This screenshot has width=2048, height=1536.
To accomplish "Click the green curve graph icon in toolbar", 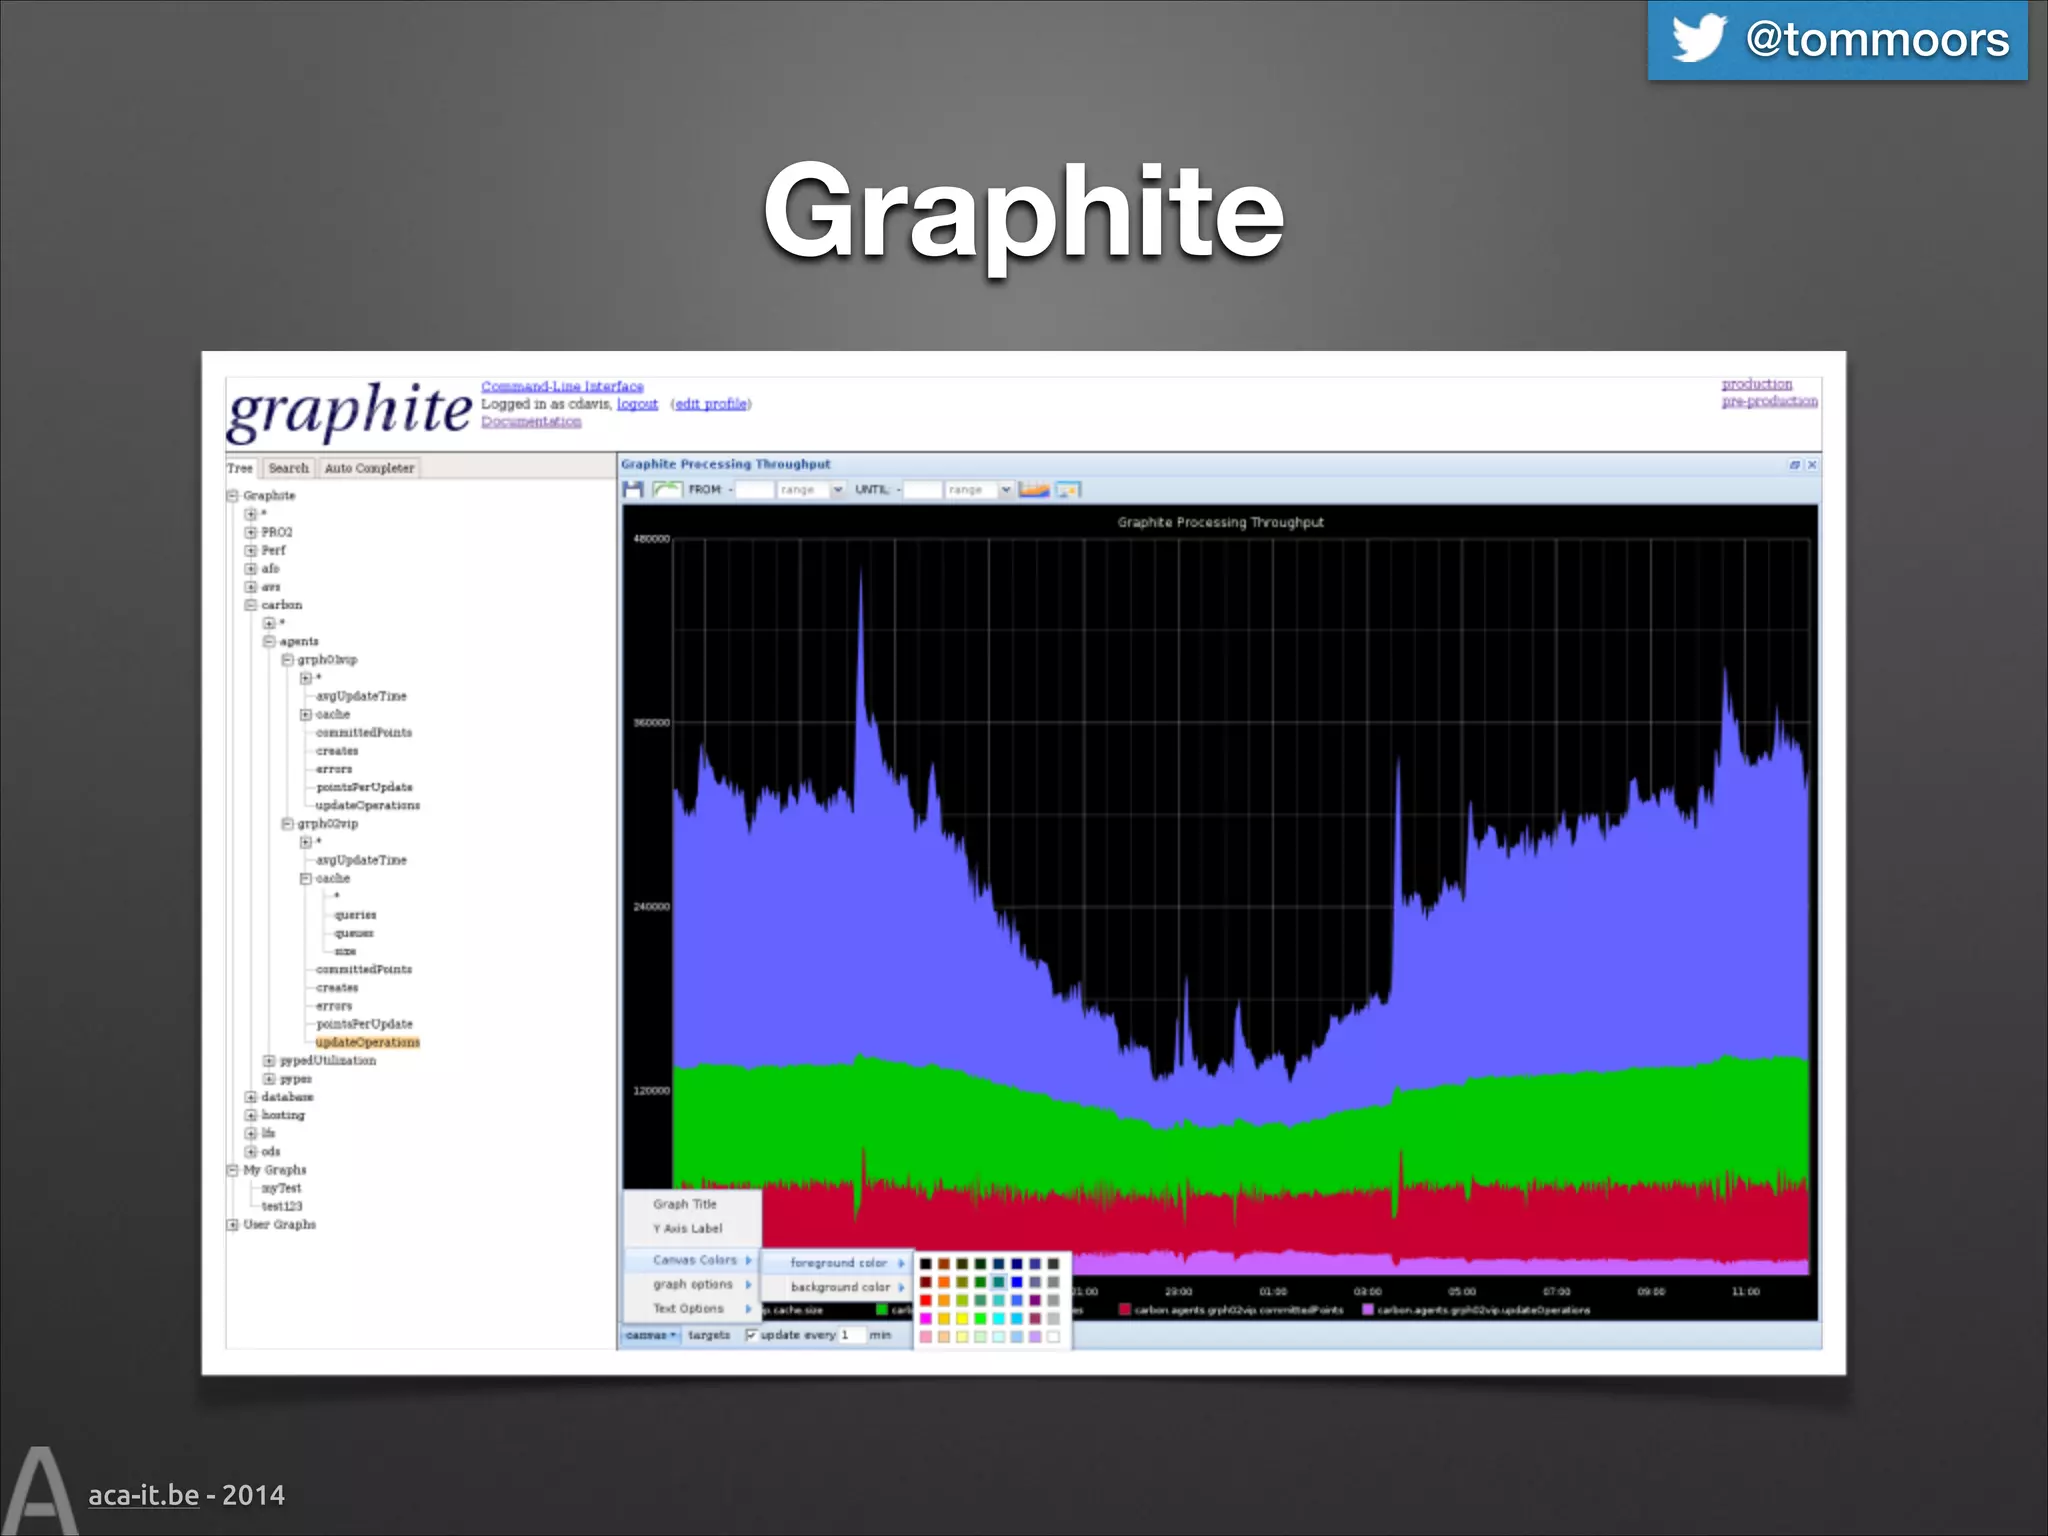I will pos(667,489).
